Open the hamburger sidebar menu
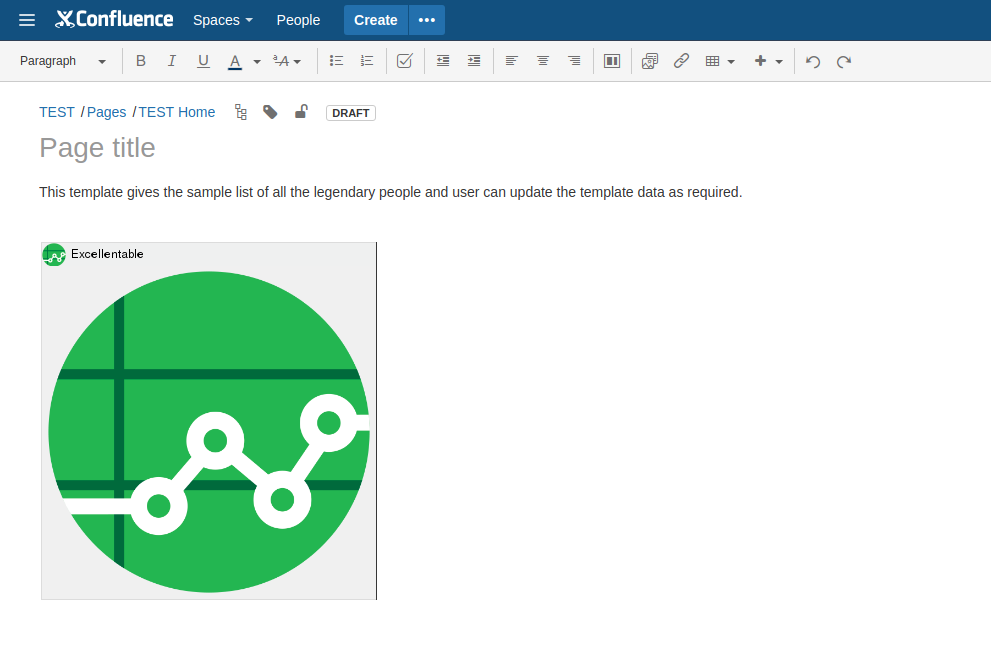The height and width of the screenshot is (652, 991). coord(27,20)
